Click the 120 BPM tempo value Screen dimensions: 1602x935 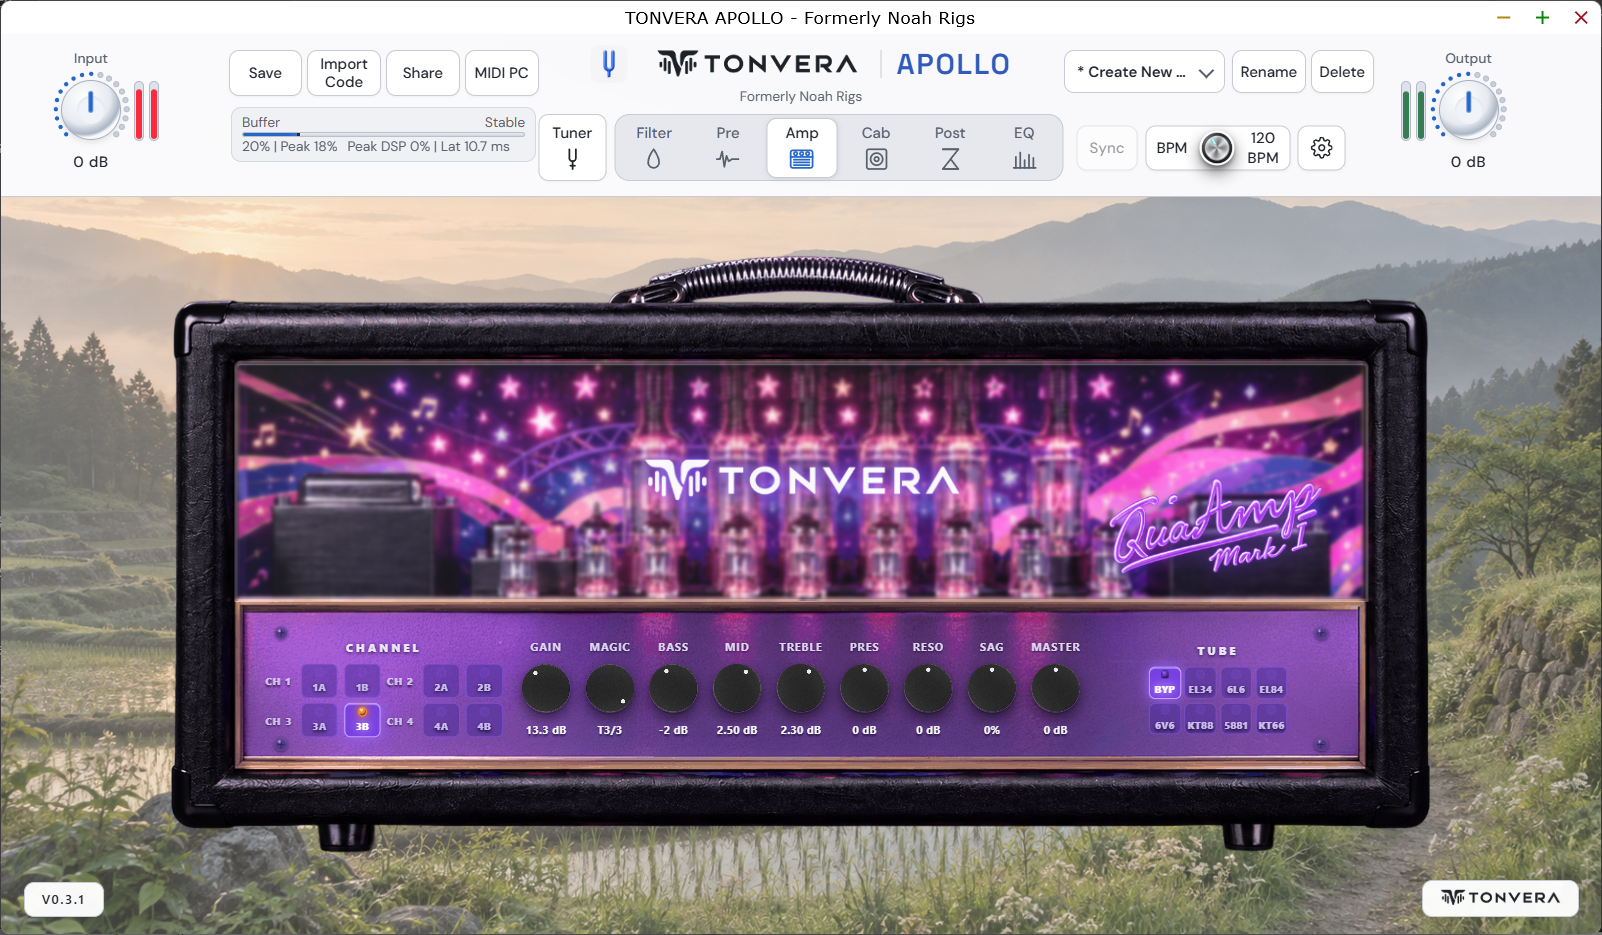(x=1263, y=148)
